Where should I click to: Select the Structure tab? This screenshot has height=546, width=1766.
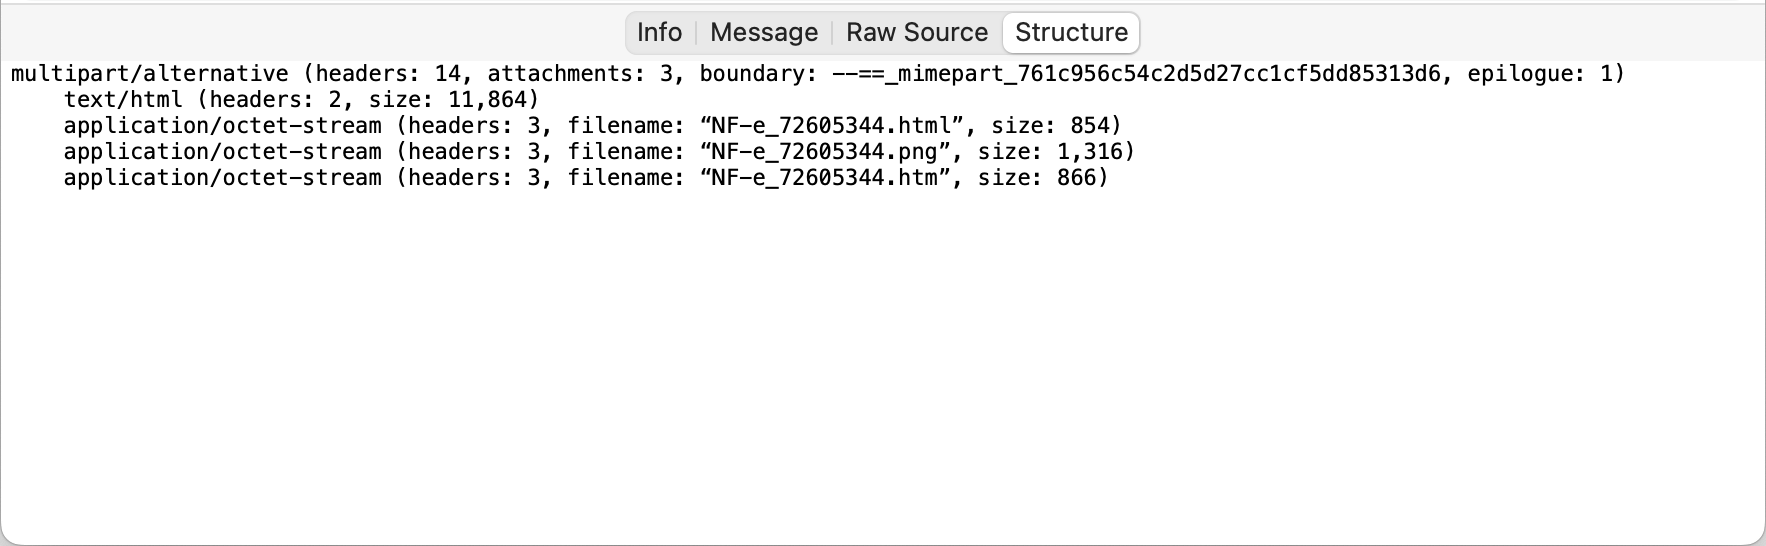pyautogui.click(x=1071, y=33)
